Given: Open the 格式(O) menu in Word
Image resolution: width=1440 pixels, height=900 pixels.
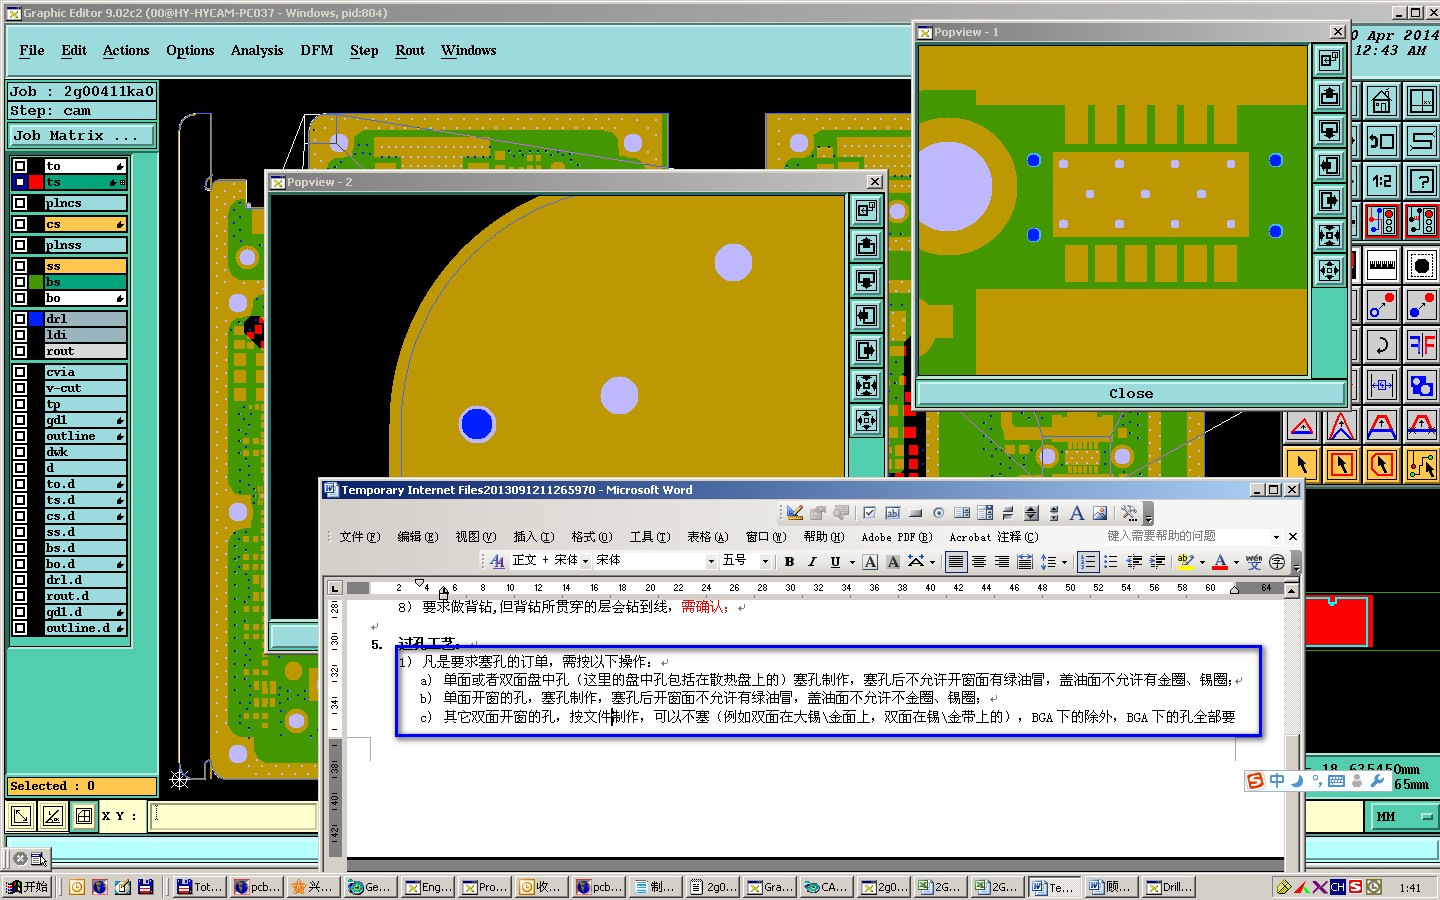Looking at the screenshot, I should [x=591, y=537].
